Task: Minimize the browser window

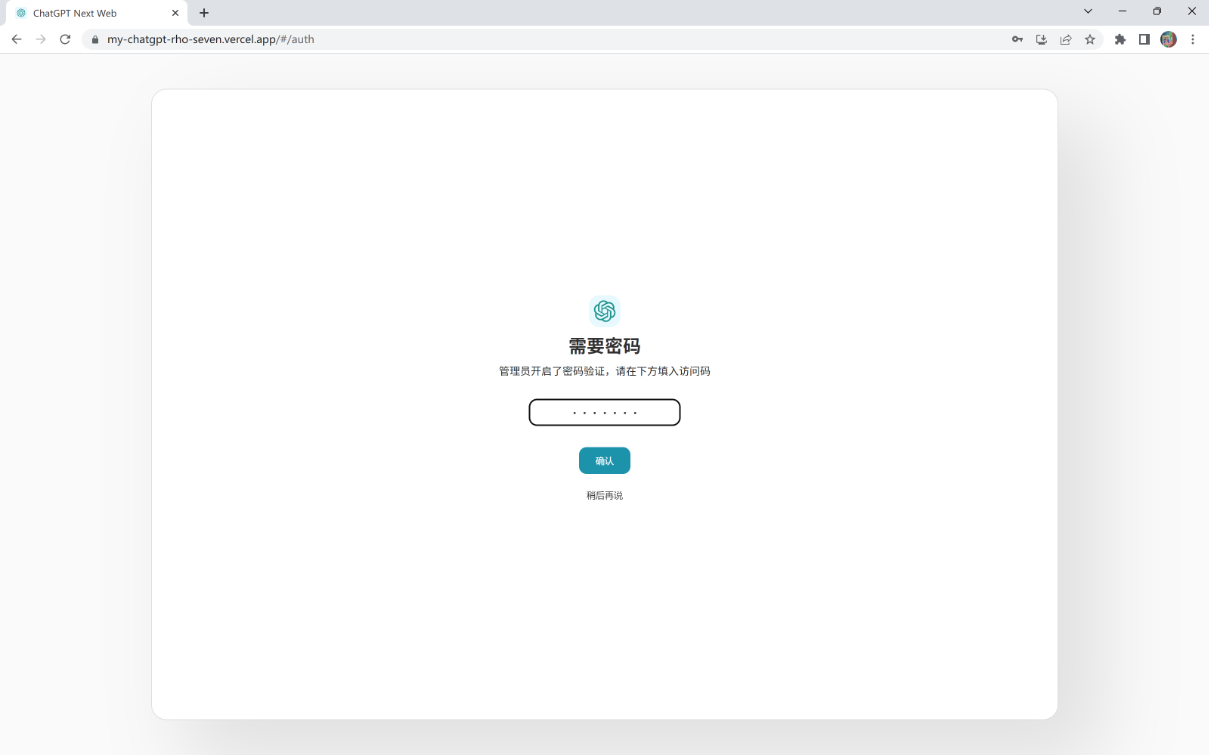Action: pos(1123,12)
